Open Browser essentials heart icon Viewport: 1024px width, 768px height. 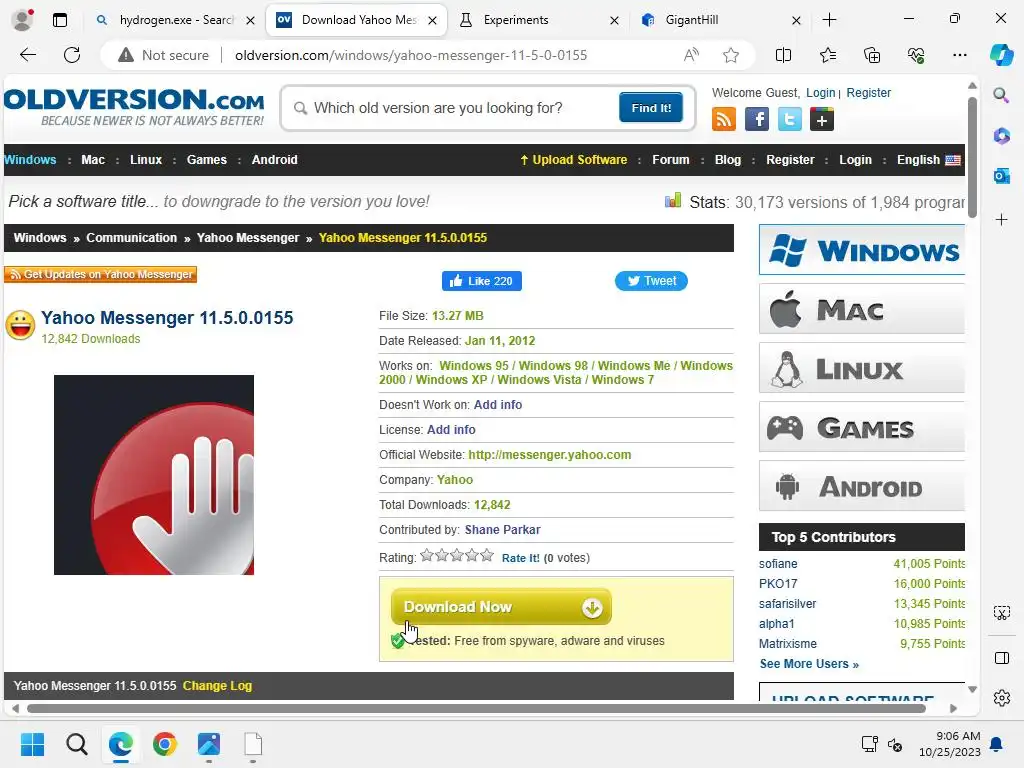tap(916, 56)
